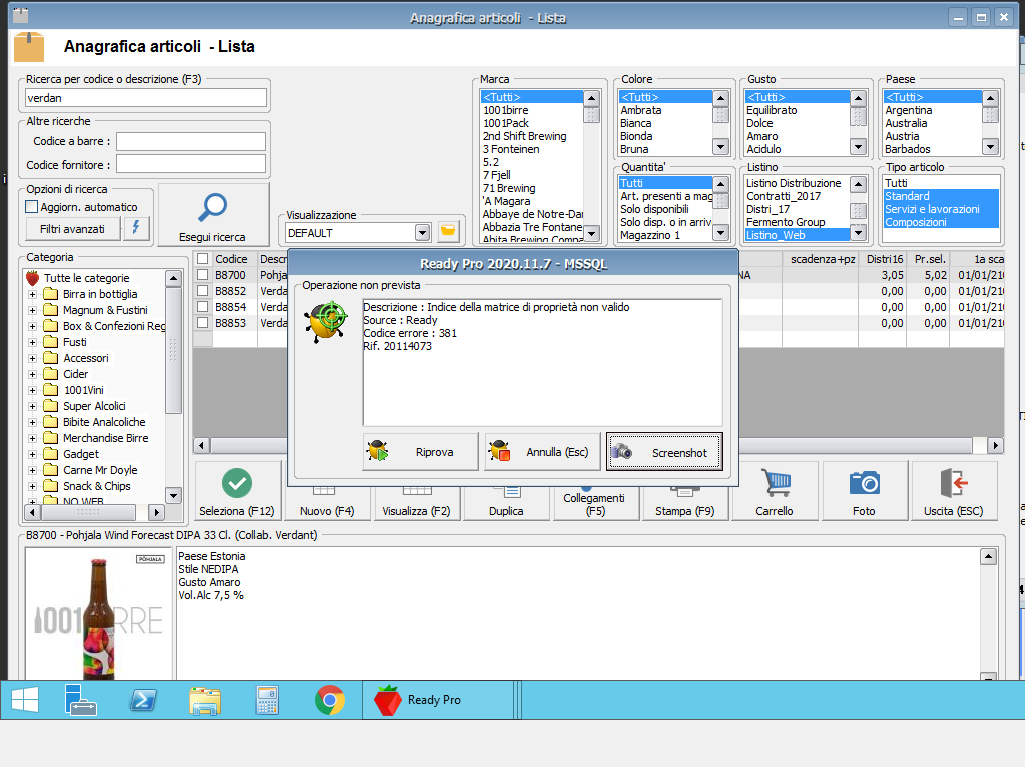Expand the Merchandise Birre category

tap(32, 438)
